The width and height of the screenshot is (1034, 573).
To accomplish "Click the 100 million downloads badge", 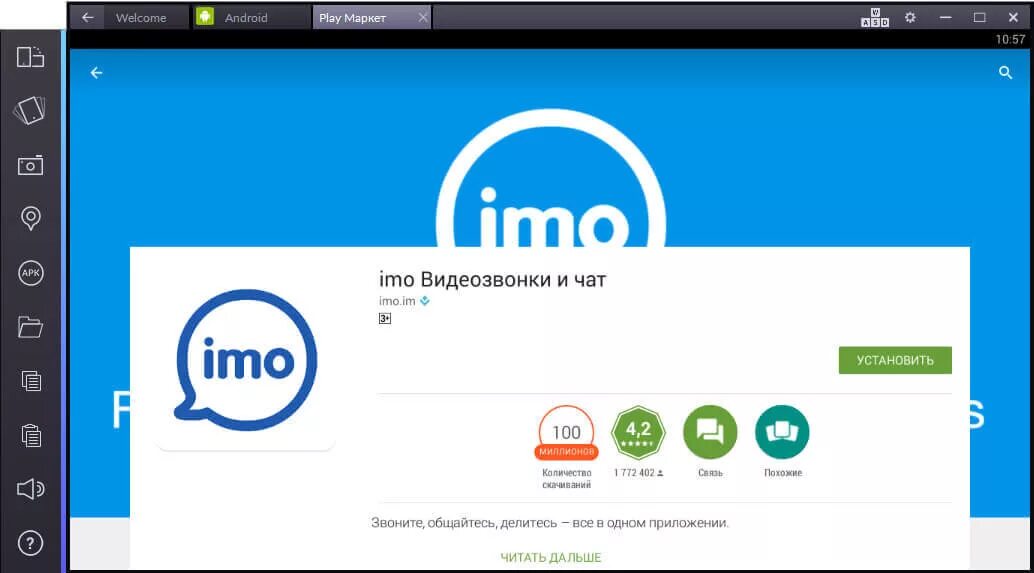I will 566,433.
